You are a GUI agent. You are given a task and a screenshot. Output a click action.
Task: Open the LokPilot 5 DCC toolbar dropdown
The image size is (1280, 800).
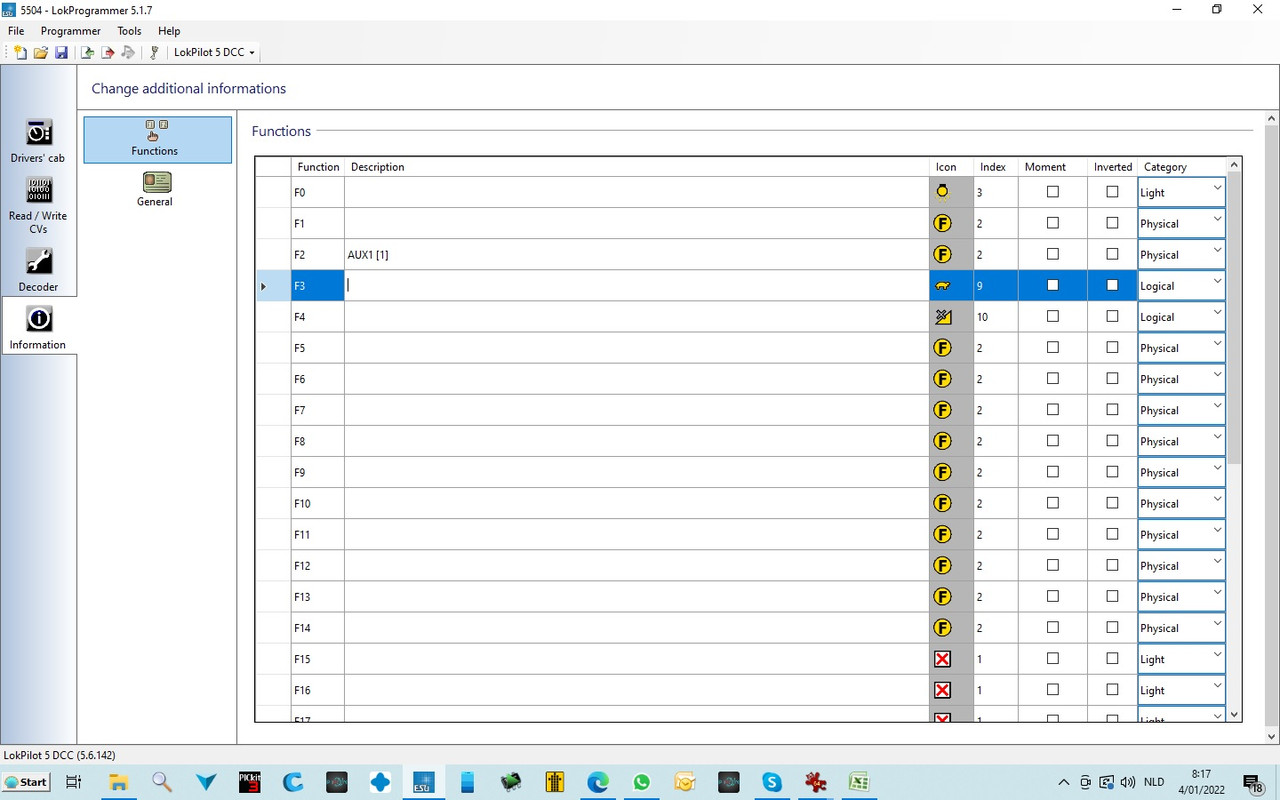pyautogui.click(x=214, y=52)
